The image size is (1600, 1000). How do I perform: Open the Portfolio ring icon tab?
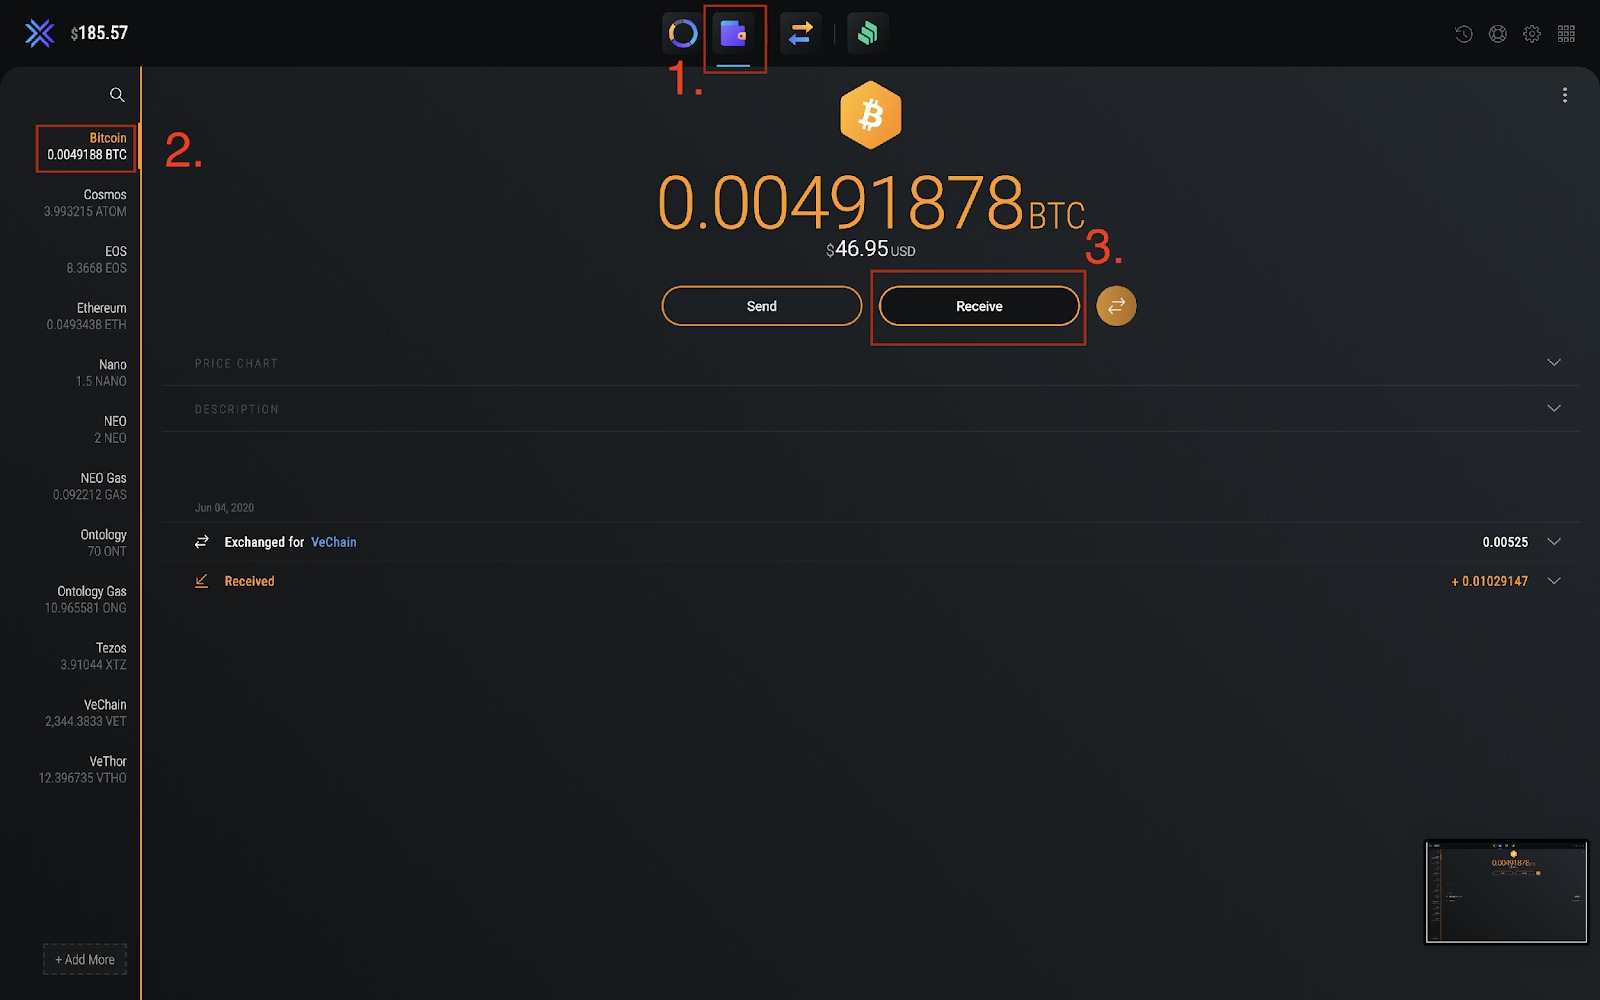[x=683, y=33]
